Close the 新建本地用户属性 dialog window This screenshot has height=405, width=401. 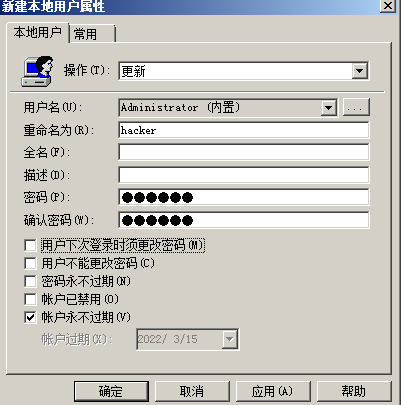[x=388, y=6]
